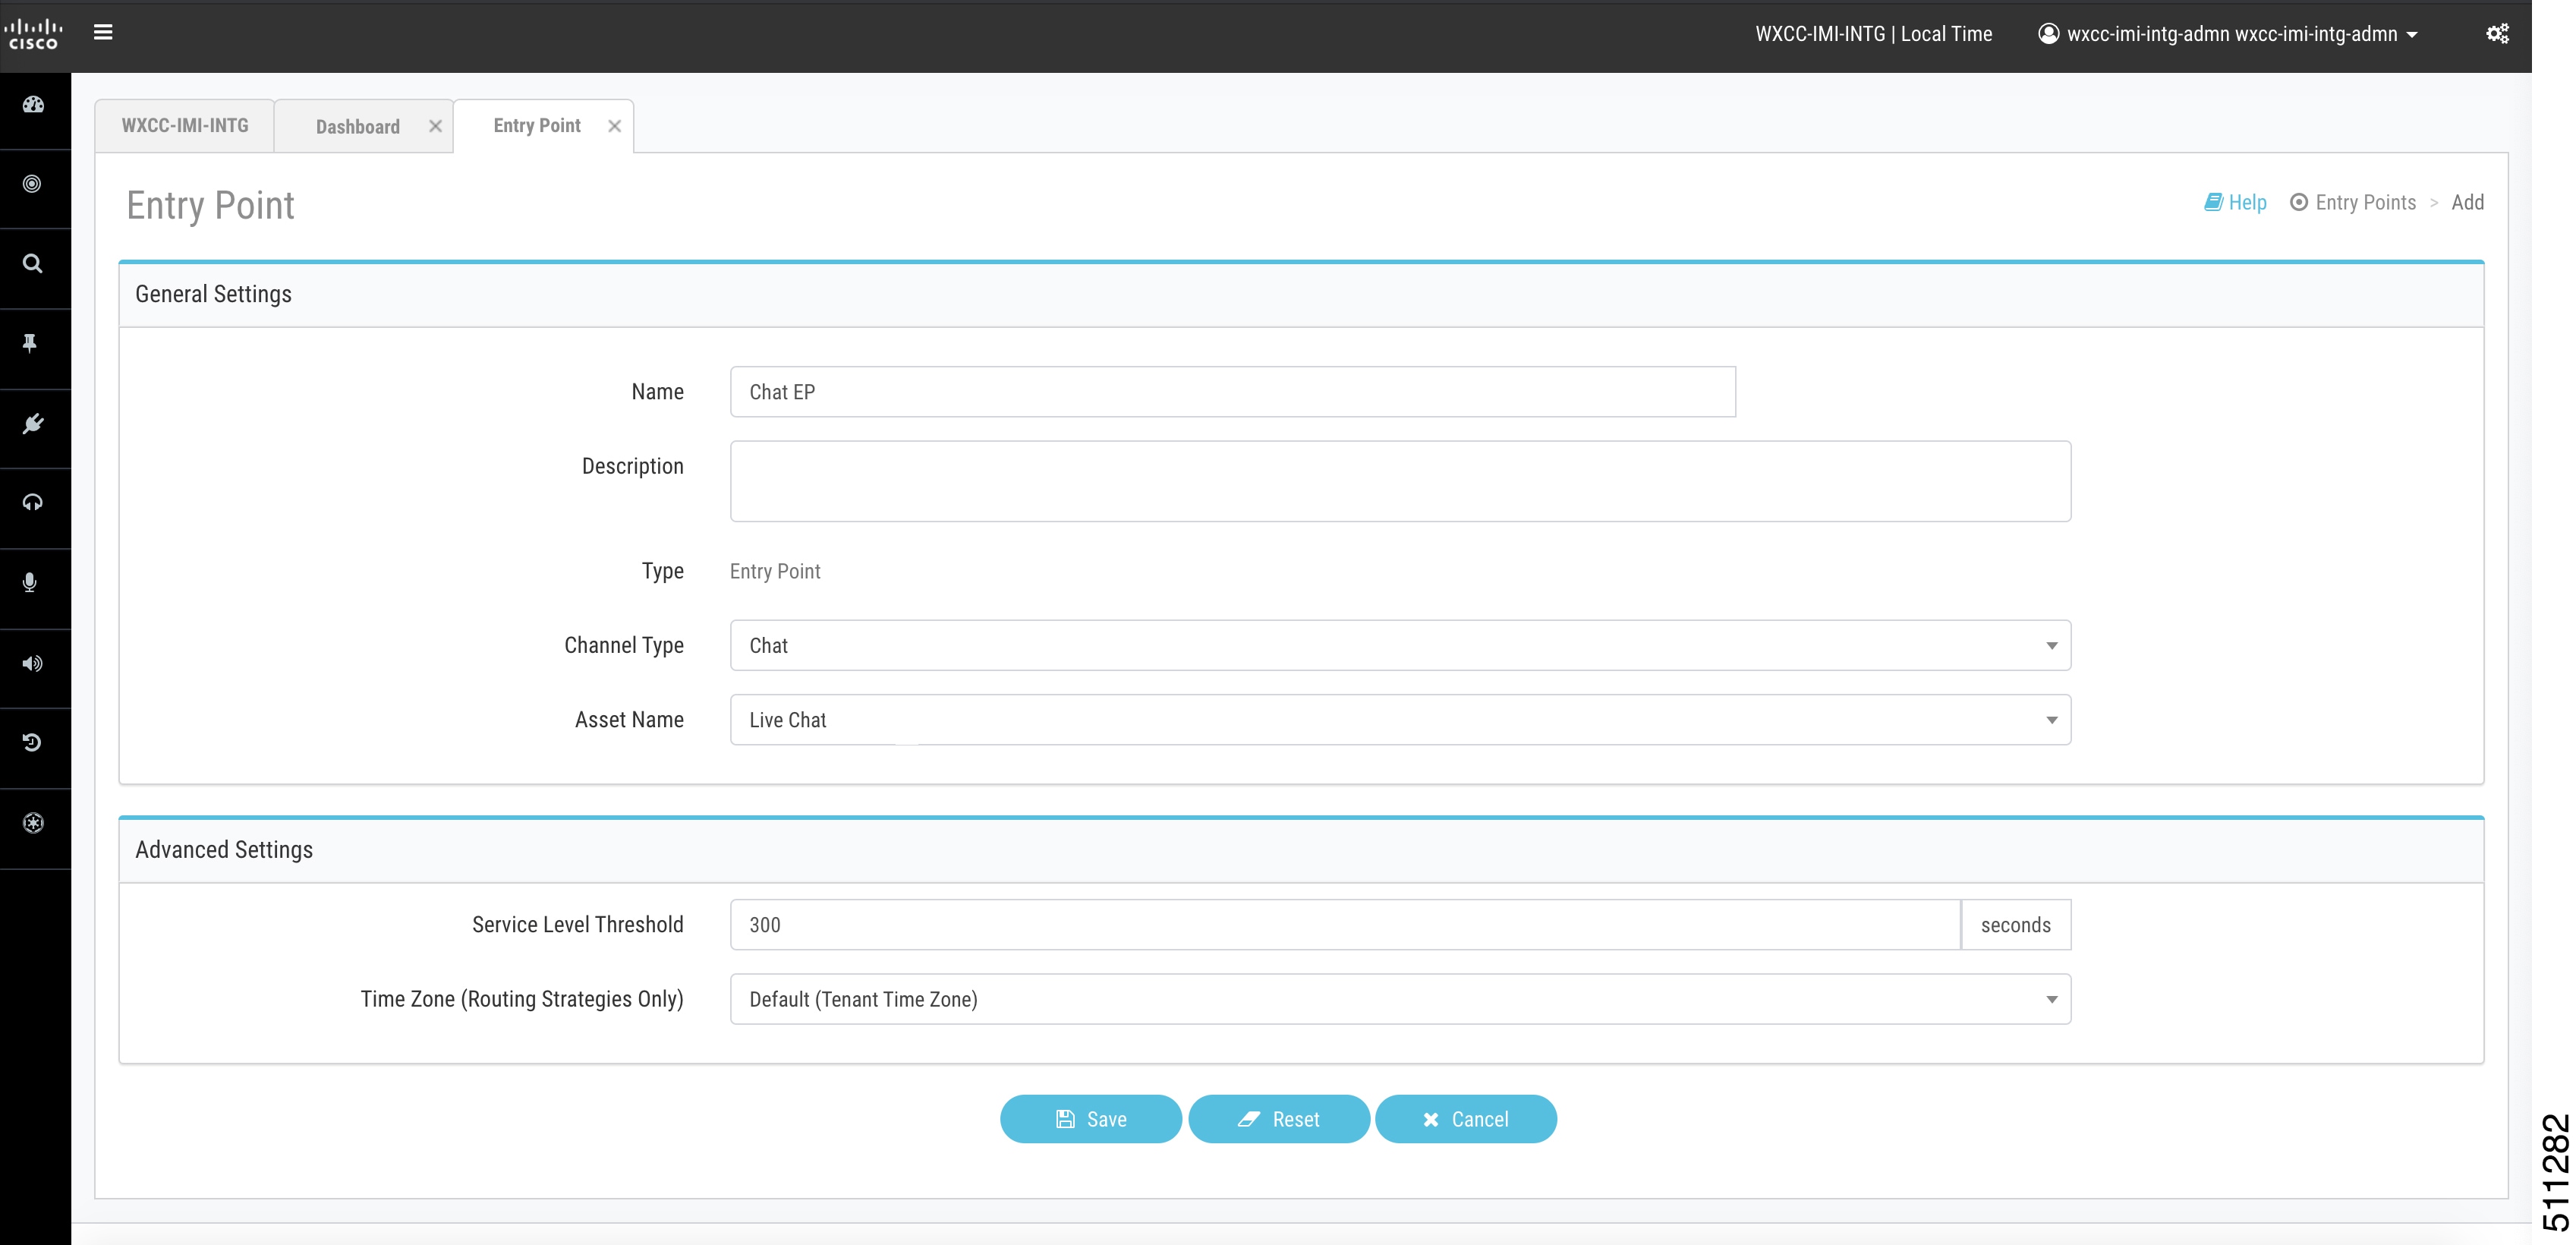Image resolution: width=2576 pixels, height=1245 pixels.
Task: Click the settings gear icon in top bar
Action: [x=2498, y=33]
